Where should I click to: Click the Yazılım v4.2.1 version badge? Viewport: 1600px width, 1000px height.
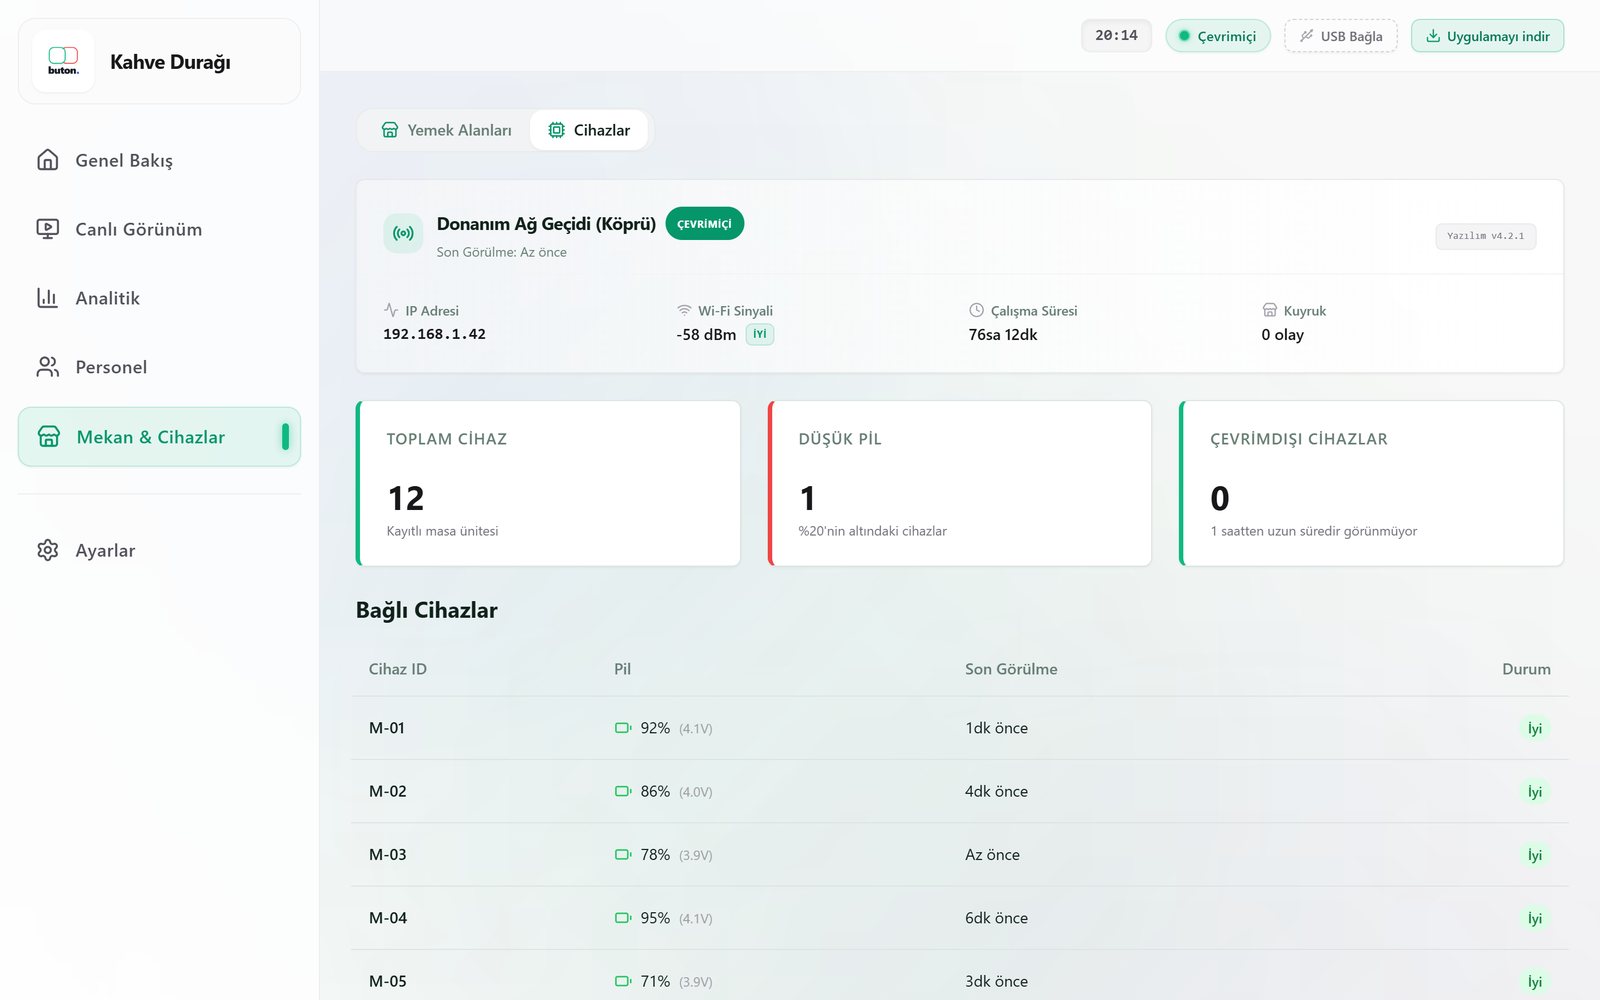coord(1486,236)
